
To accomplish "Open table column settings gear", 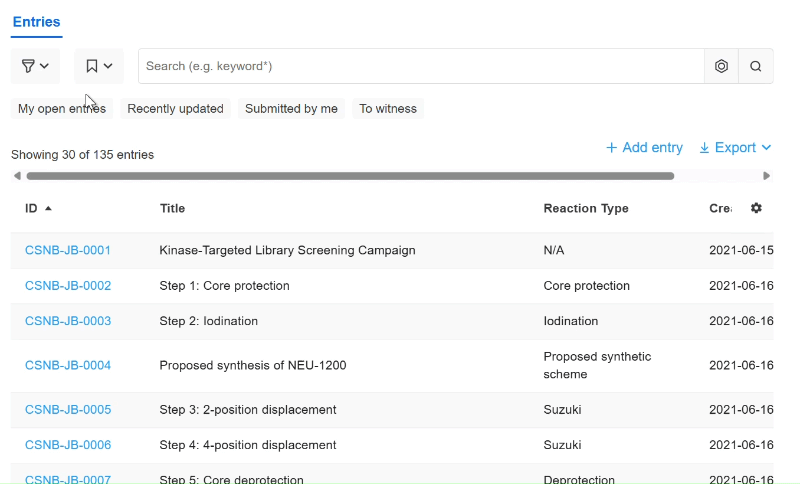I will [756, 208].
